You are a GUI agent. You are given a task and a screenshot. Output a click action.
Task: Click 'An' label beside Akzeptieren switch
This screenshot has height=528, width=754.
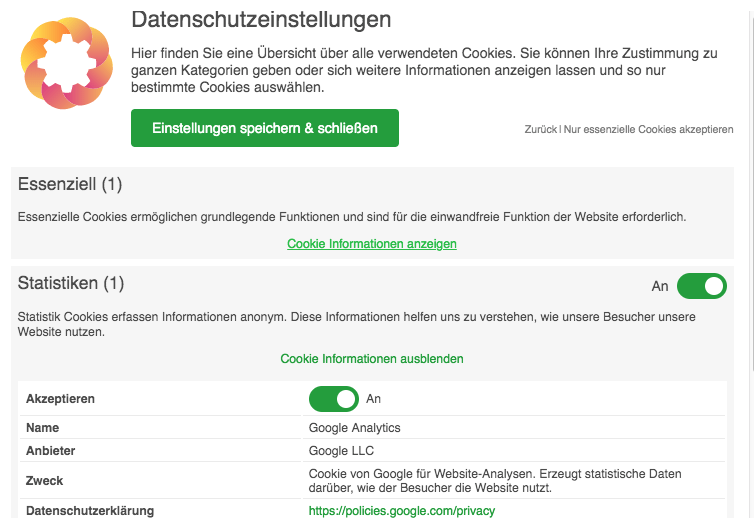click(374, 399)
